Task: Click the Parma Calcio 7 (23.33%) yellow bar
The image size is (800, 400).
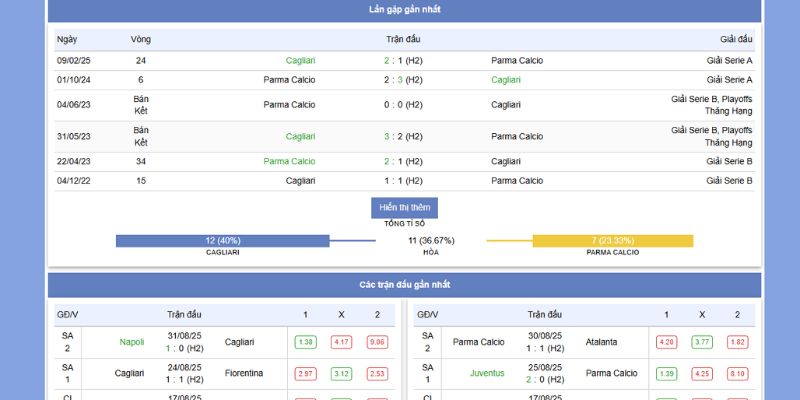Action: pyautogui.click(x=613, y=241)
